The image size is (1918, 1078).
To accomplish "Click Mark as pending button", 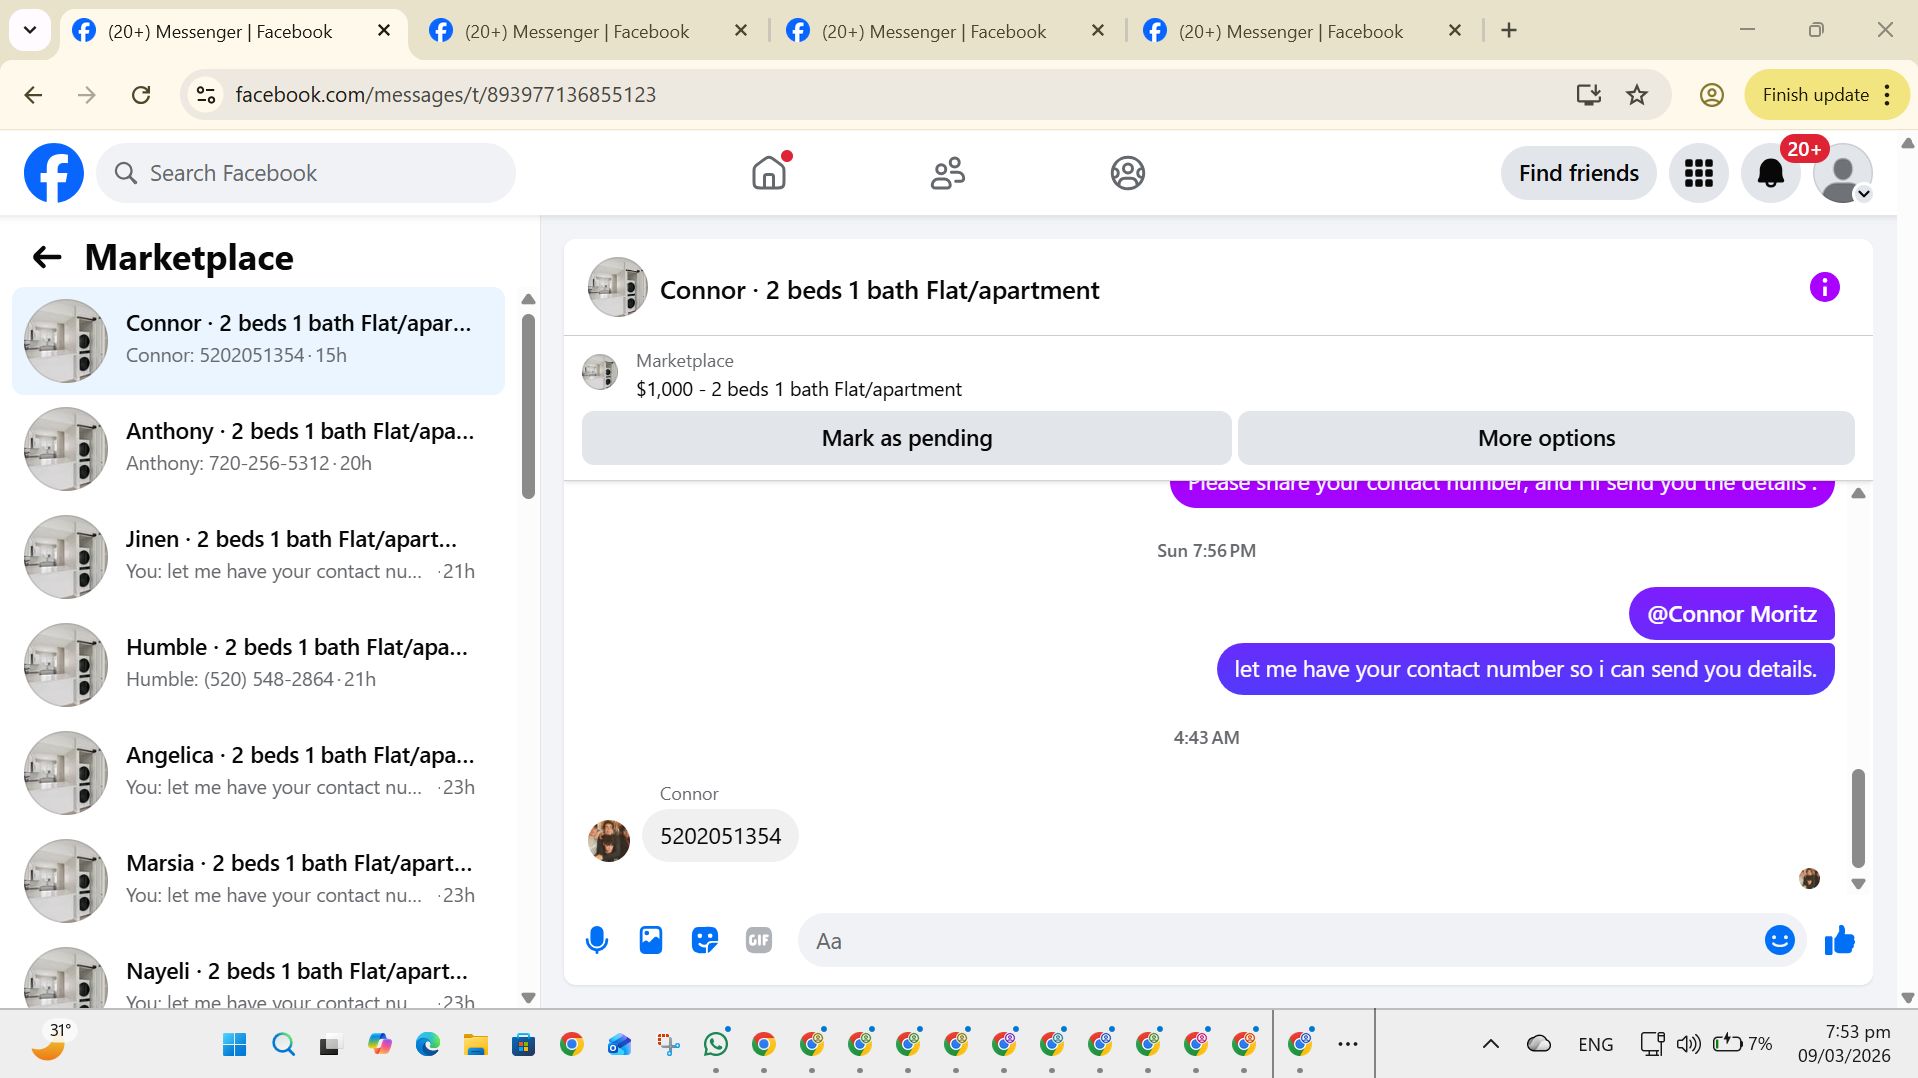I will point(906,438).
